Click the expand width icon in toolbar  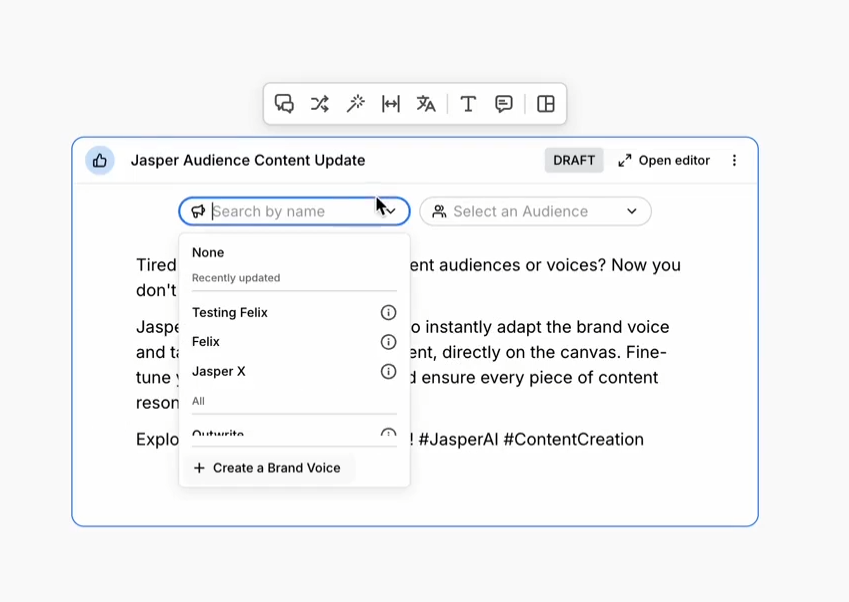(391, 104)
